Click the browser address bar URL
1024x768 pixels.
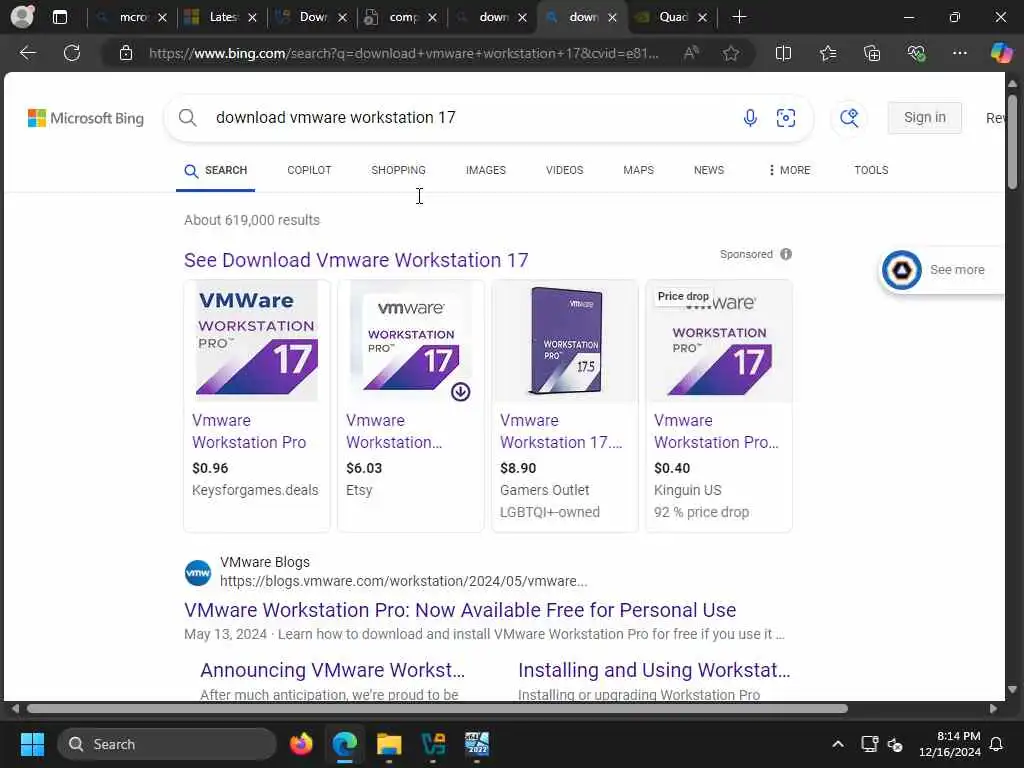(x=404, y=54)
